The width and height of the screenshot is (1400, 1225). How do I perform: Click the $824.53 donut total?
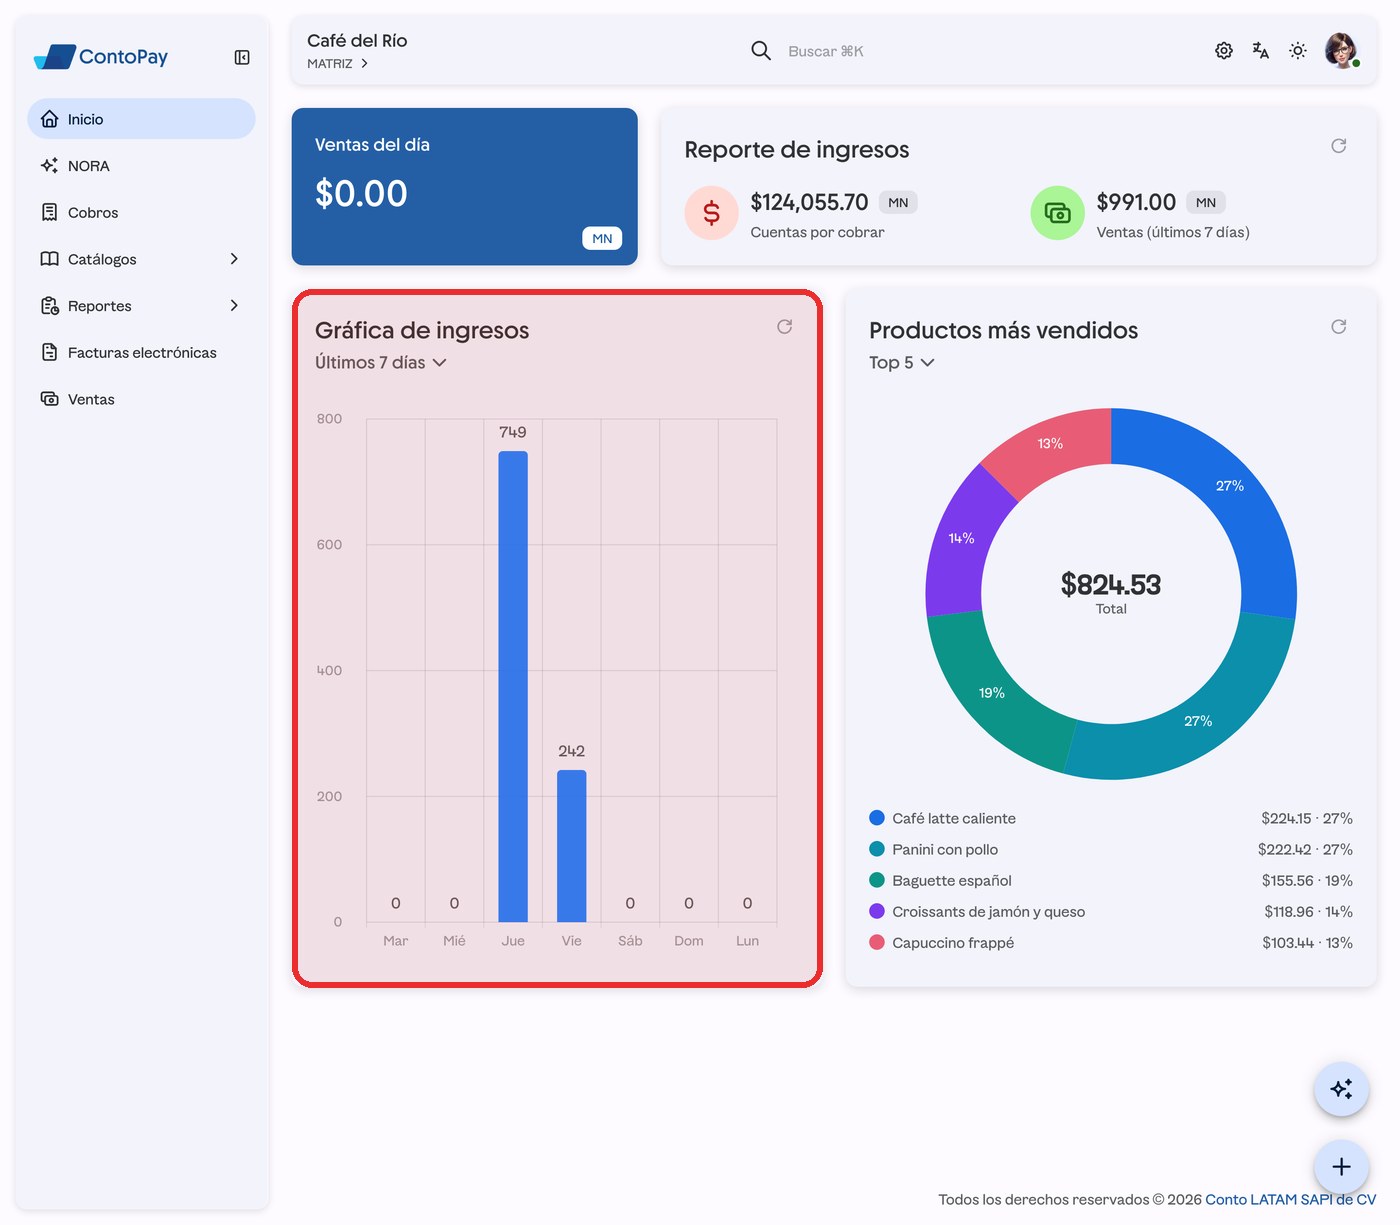[x=1111, y=584]
